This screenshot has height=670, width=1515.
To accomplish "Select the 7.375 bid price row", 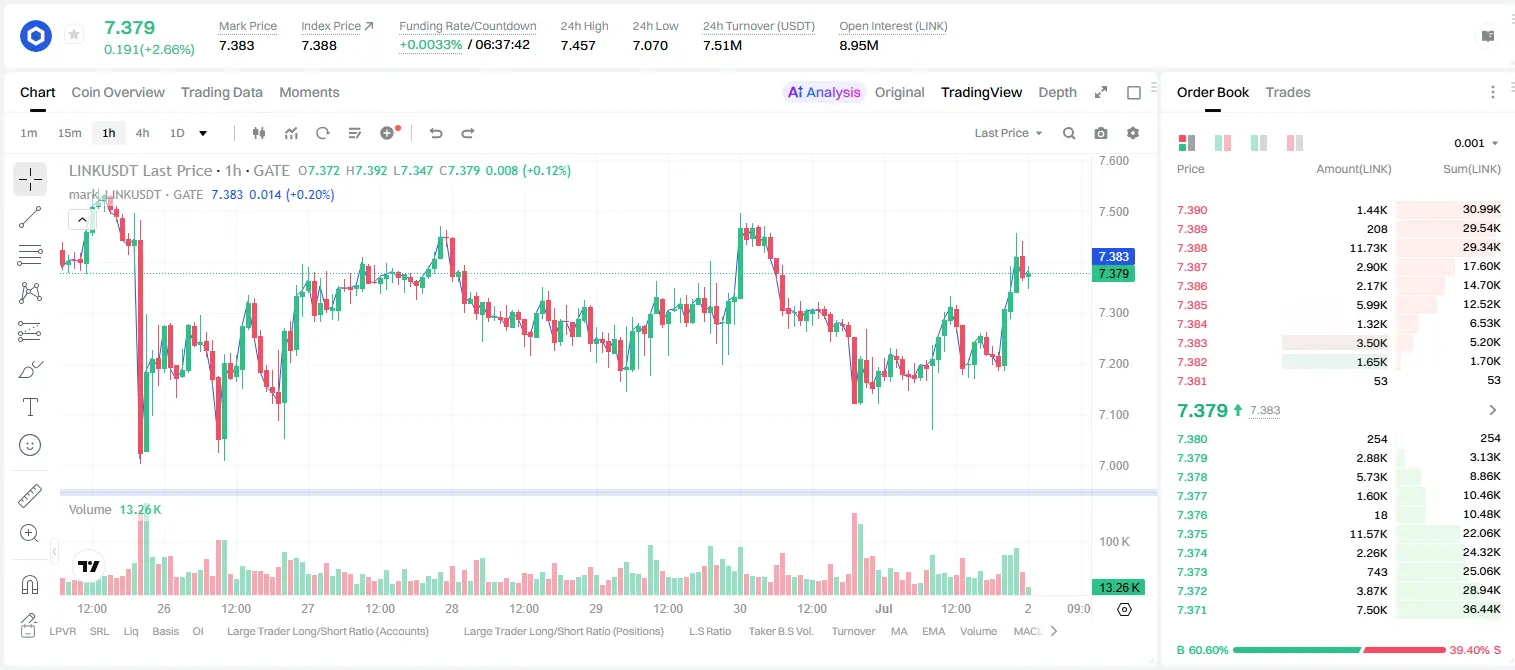I will coord(1338,534).
